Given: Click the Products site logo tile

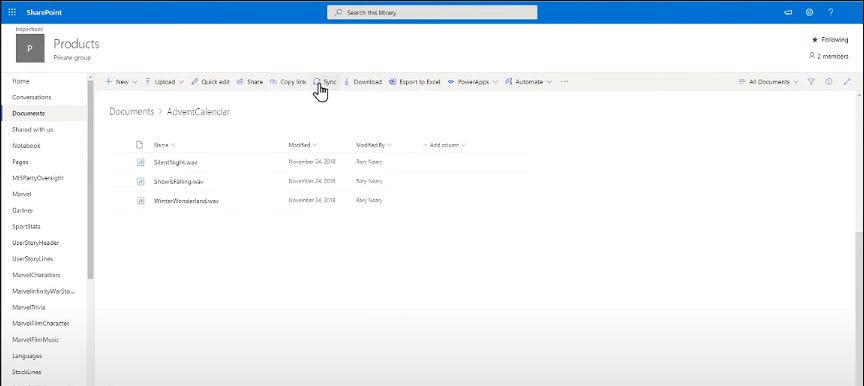Looking at the screenshot, I should (x=30, y=48).
